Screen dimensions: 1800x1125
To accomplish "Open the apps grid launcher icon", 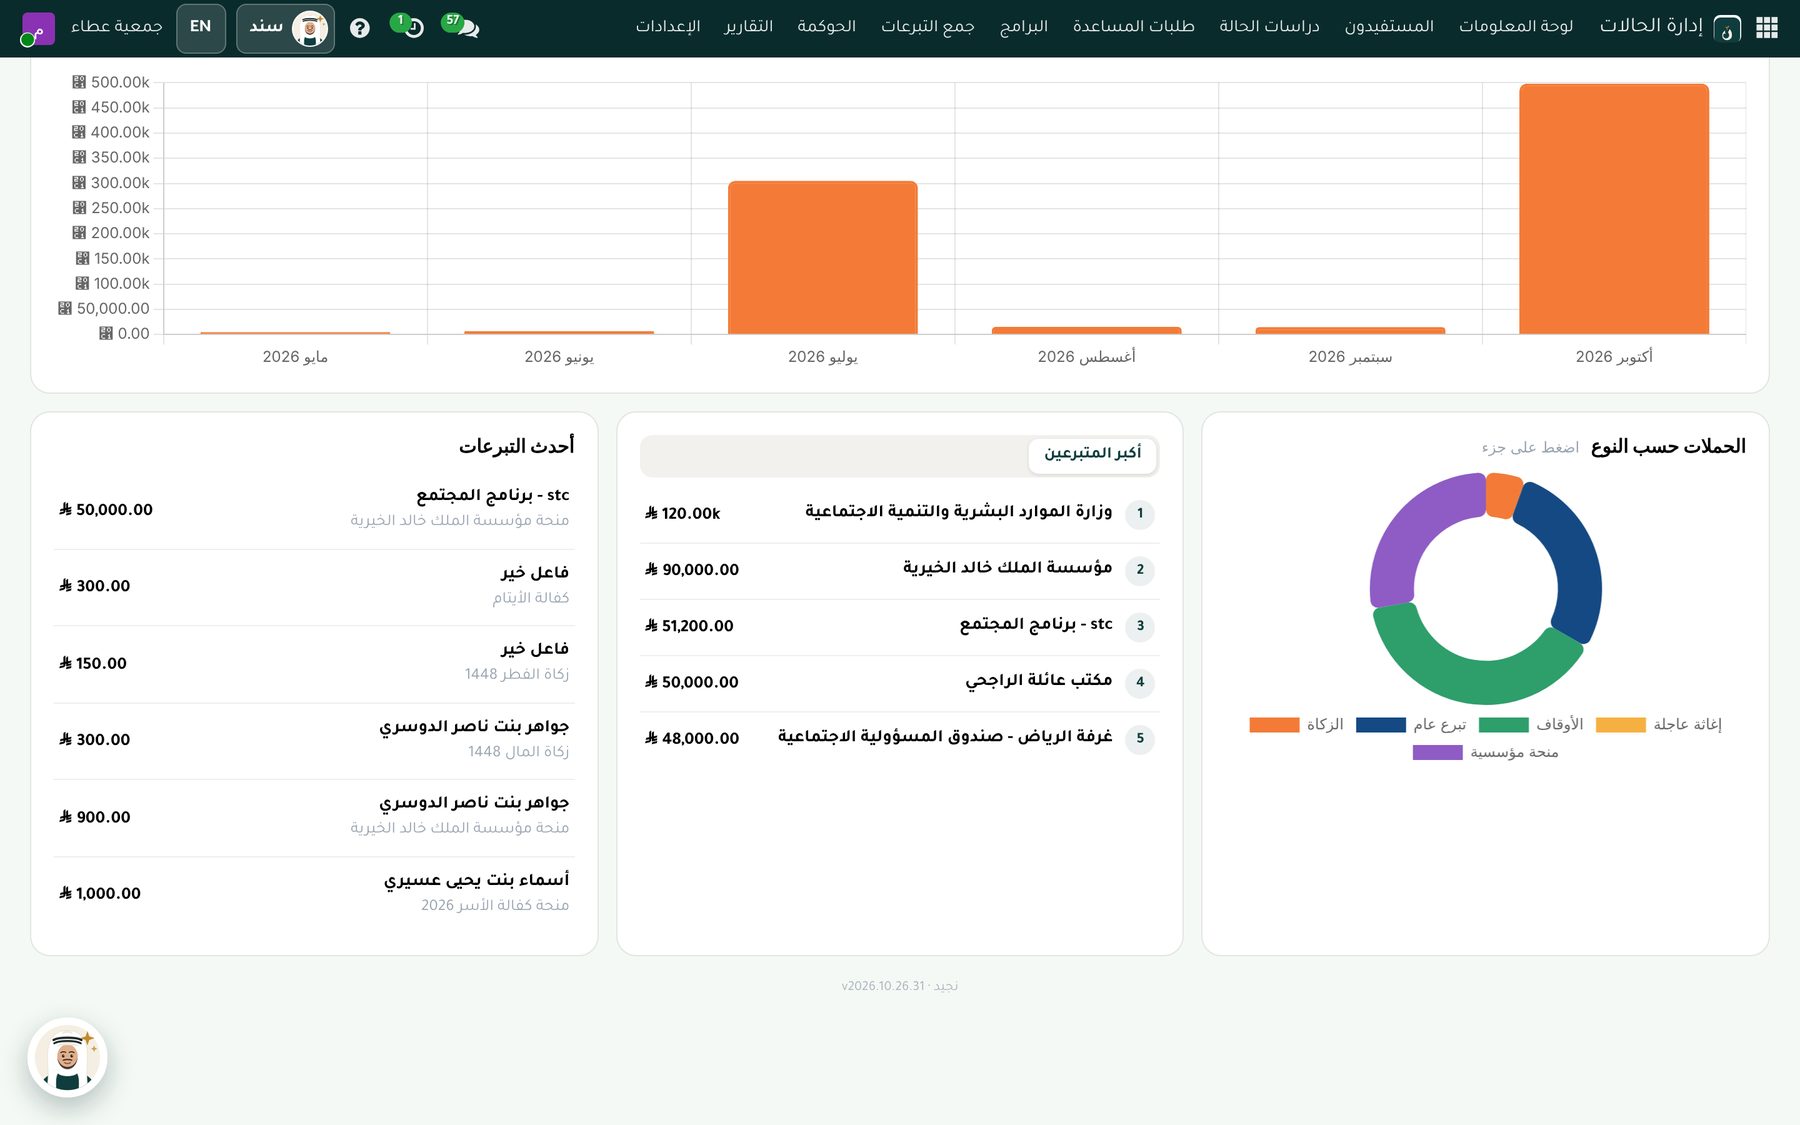I will tap(1767, 28).
